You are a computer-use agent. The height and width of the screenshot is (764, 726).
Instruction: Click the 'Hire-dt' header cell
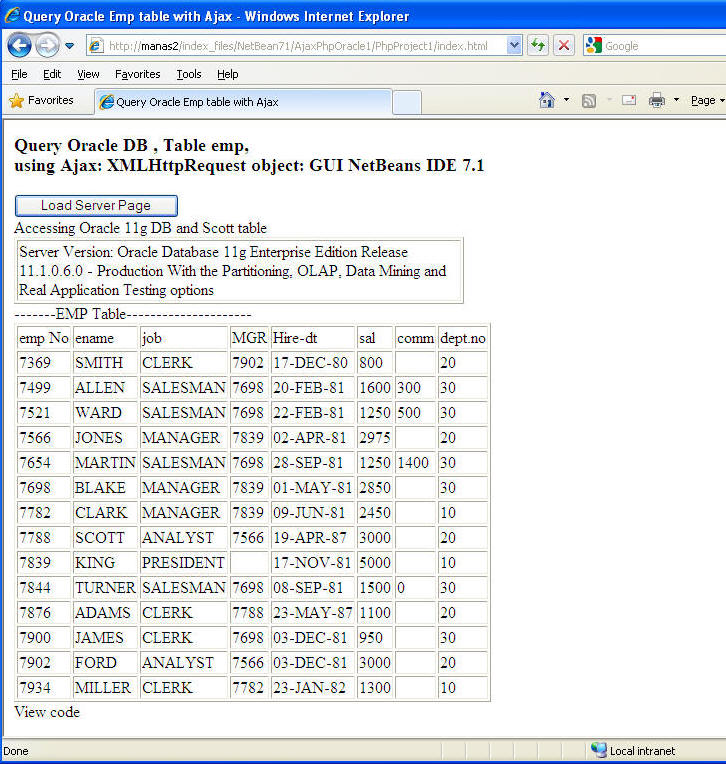click(313, 338)
